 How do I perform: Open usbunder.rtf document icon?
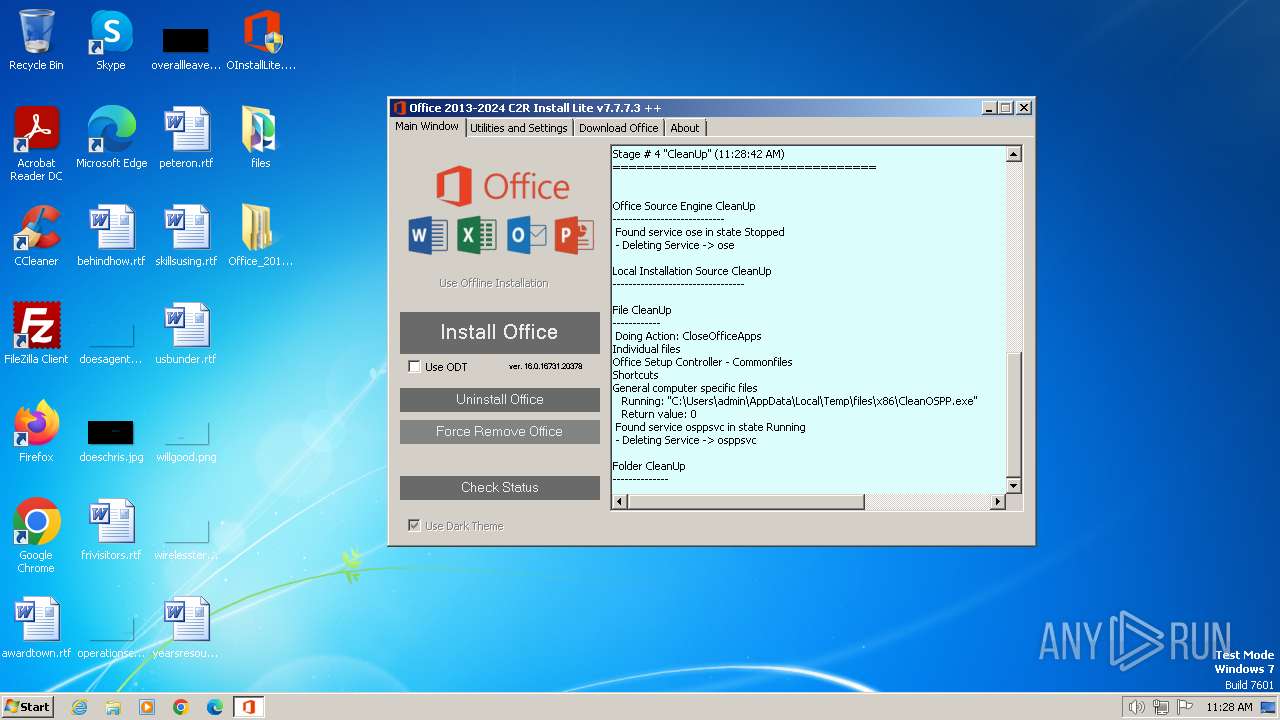[186, 333]
